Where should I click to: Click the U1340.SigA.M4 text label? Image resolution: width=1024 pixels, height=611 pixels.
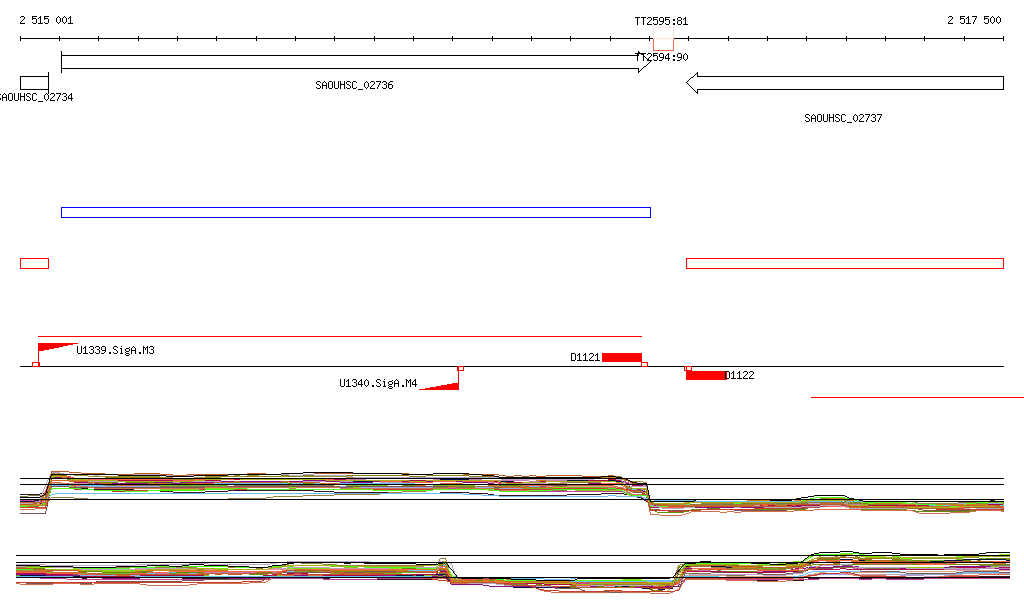point(378,383)
